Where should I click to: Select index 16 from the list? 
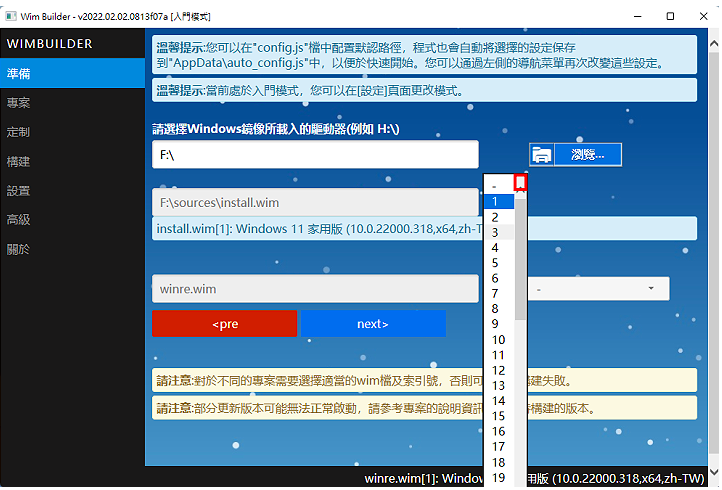pos(499,431)
